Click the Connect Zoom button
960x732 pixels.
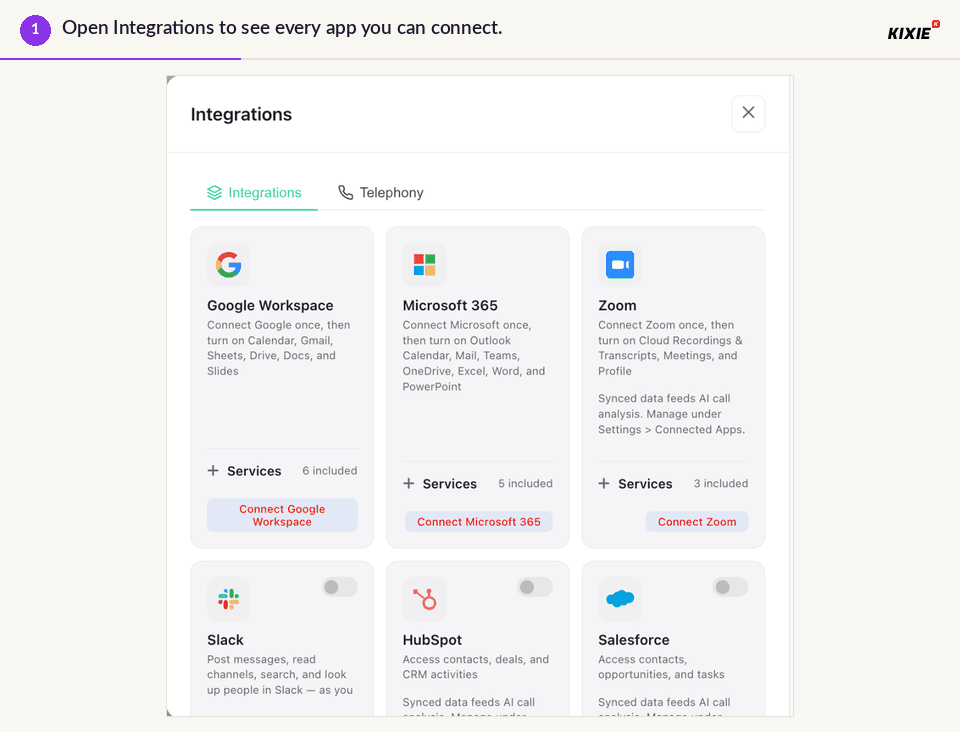(x=697, y=522)
